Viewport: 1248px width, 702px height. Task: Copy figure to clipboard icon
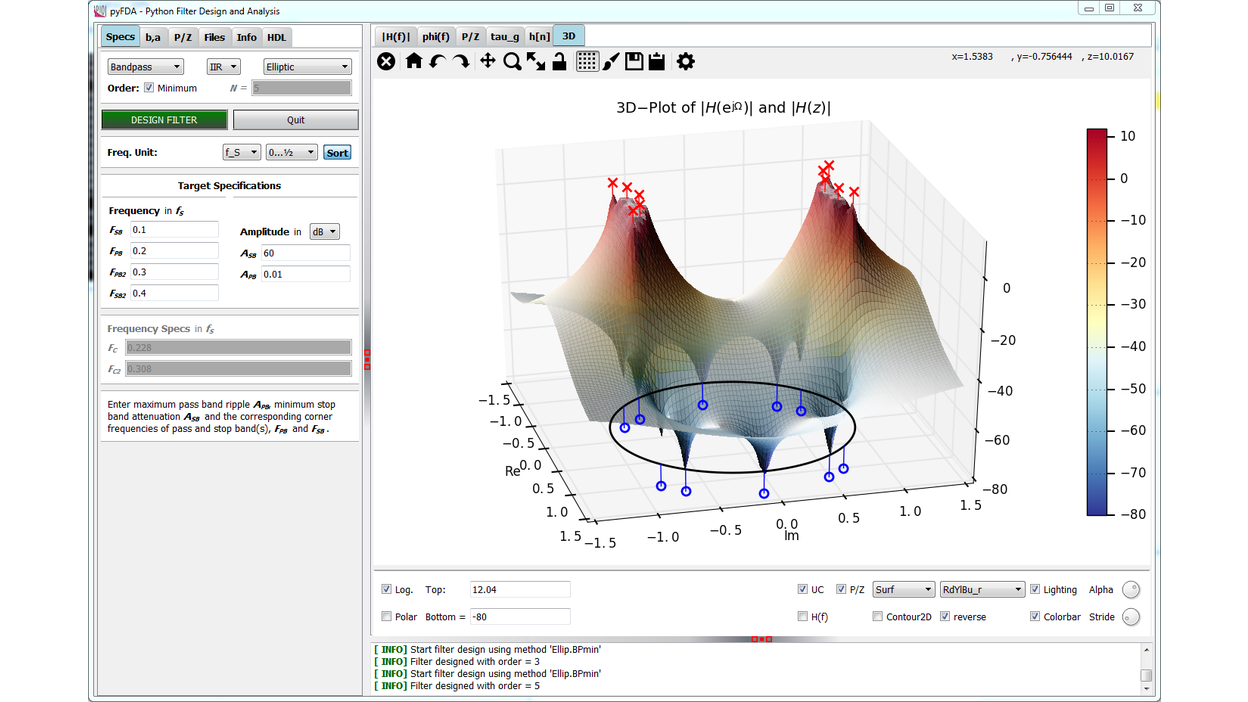pyautogui.click(x=657, y=62)
